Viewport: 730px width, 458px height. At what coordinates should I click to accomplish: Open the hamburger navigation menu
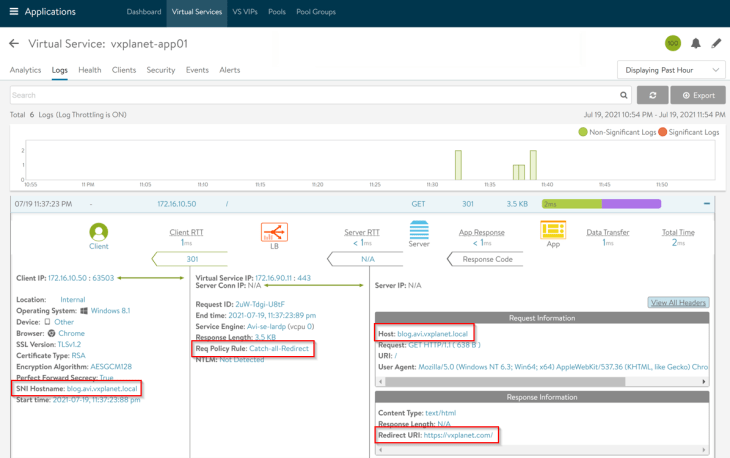click(14, 11)
